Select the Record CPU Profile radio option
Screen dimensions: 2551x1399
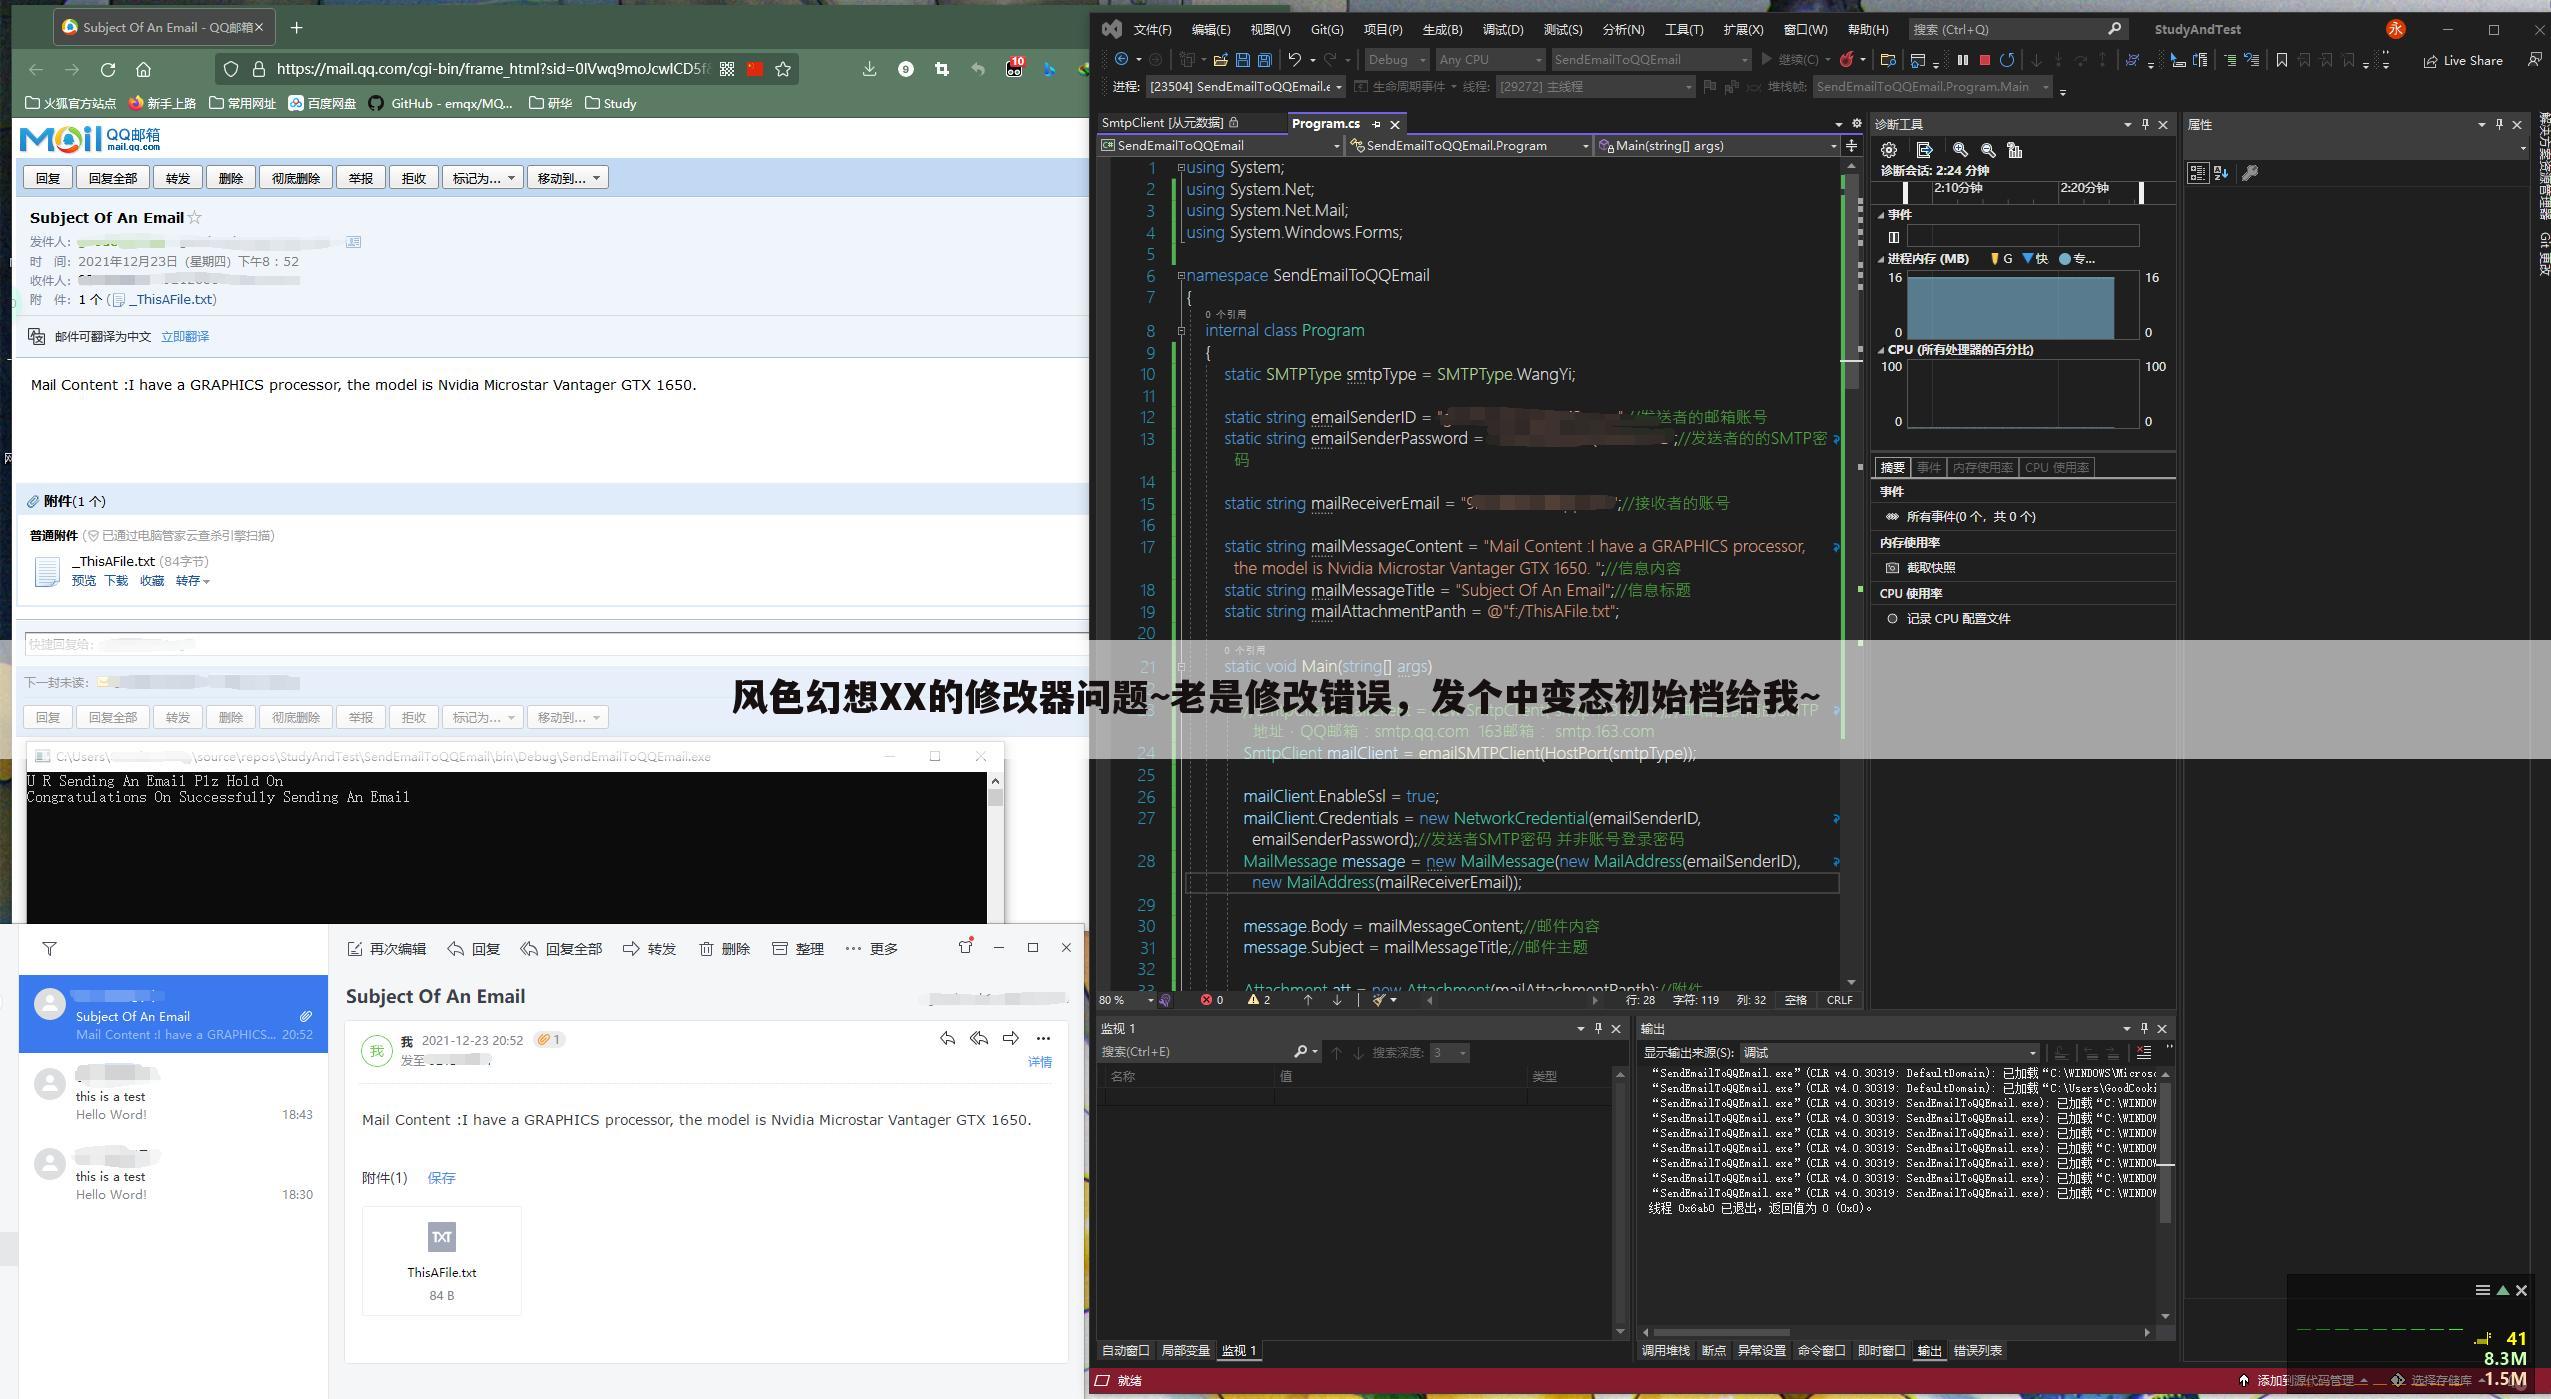coord(1892,618)
